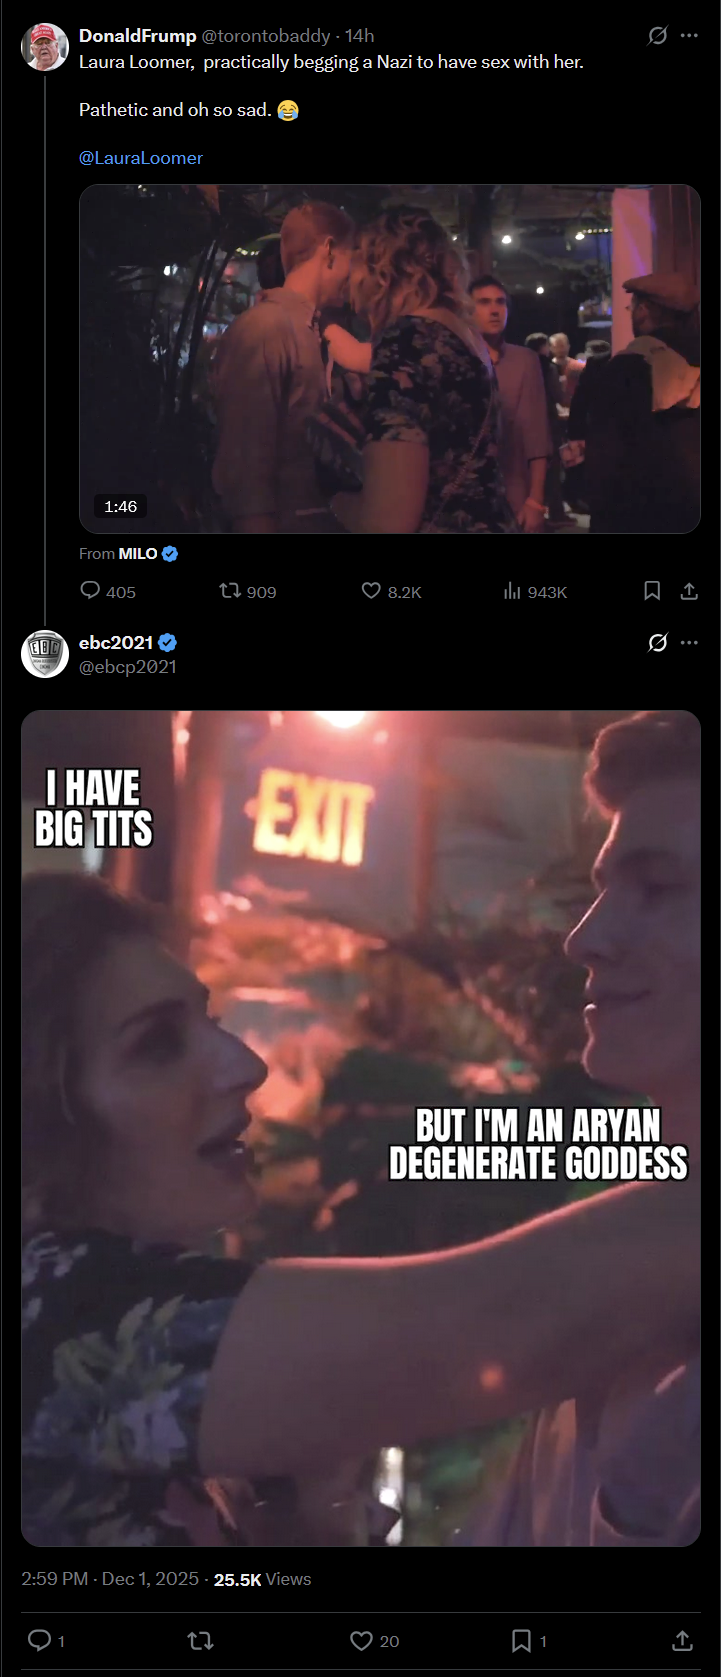This screenshot has width=721, height=1677.
Task: Click the Grok icon on ebc2021's post
Action: 657,643
